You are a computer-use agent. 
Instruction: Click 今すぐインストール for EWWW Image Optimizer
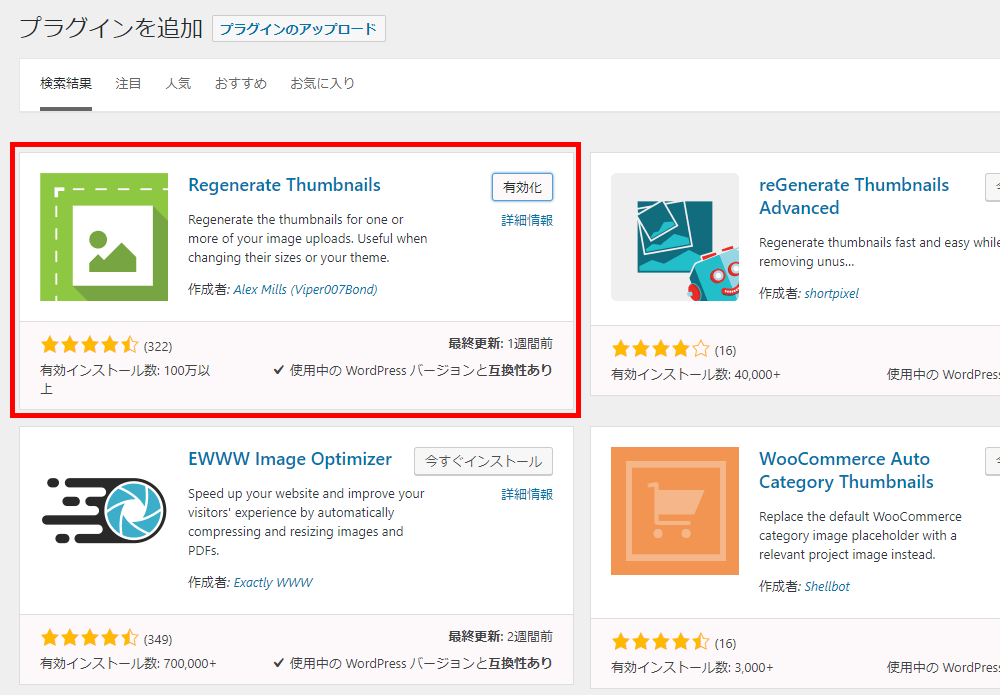pyautogui.click(x=483, y=461)
